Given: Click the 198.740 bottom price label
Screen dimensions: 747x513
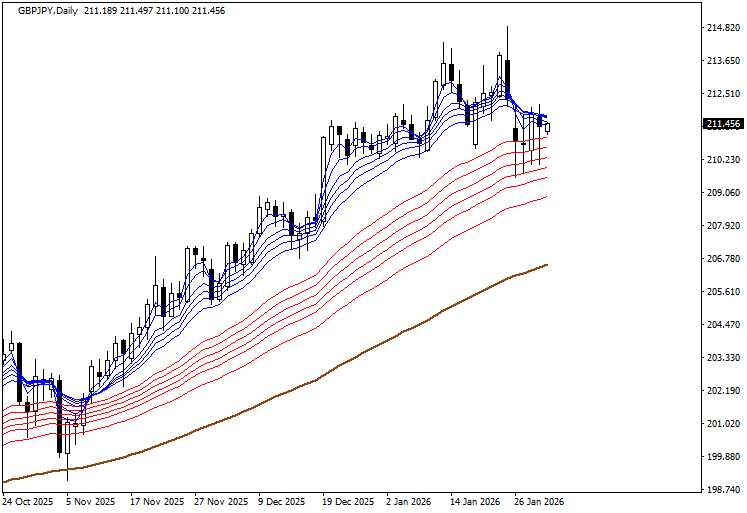Looking at the screenshot, I should [722, 490].
